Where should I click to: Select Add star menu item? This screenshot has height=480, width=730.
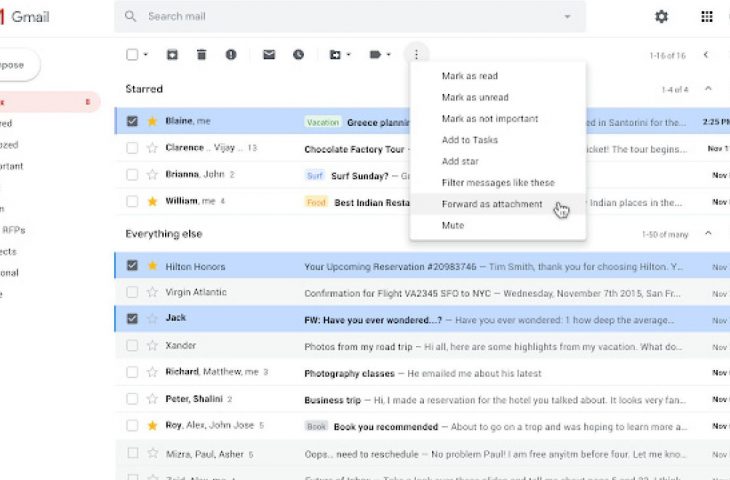pyautogui.click(x=498, y=161)
